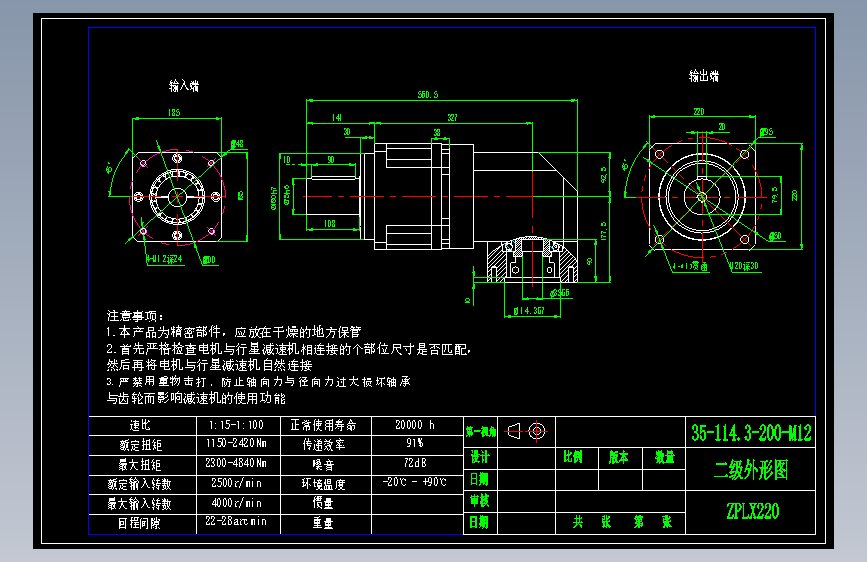Click the 比例 title block cell
The width and height of the screenshot is (867, 562).
pyautogui.click(x=576, y=457)
